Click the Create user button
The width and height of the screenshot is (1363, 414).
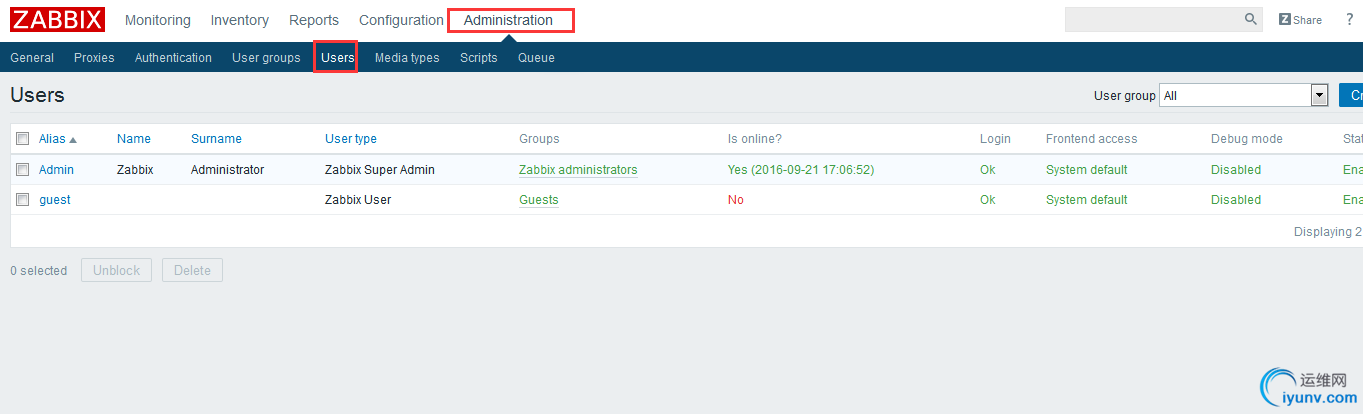click(x=1351, y=96)
